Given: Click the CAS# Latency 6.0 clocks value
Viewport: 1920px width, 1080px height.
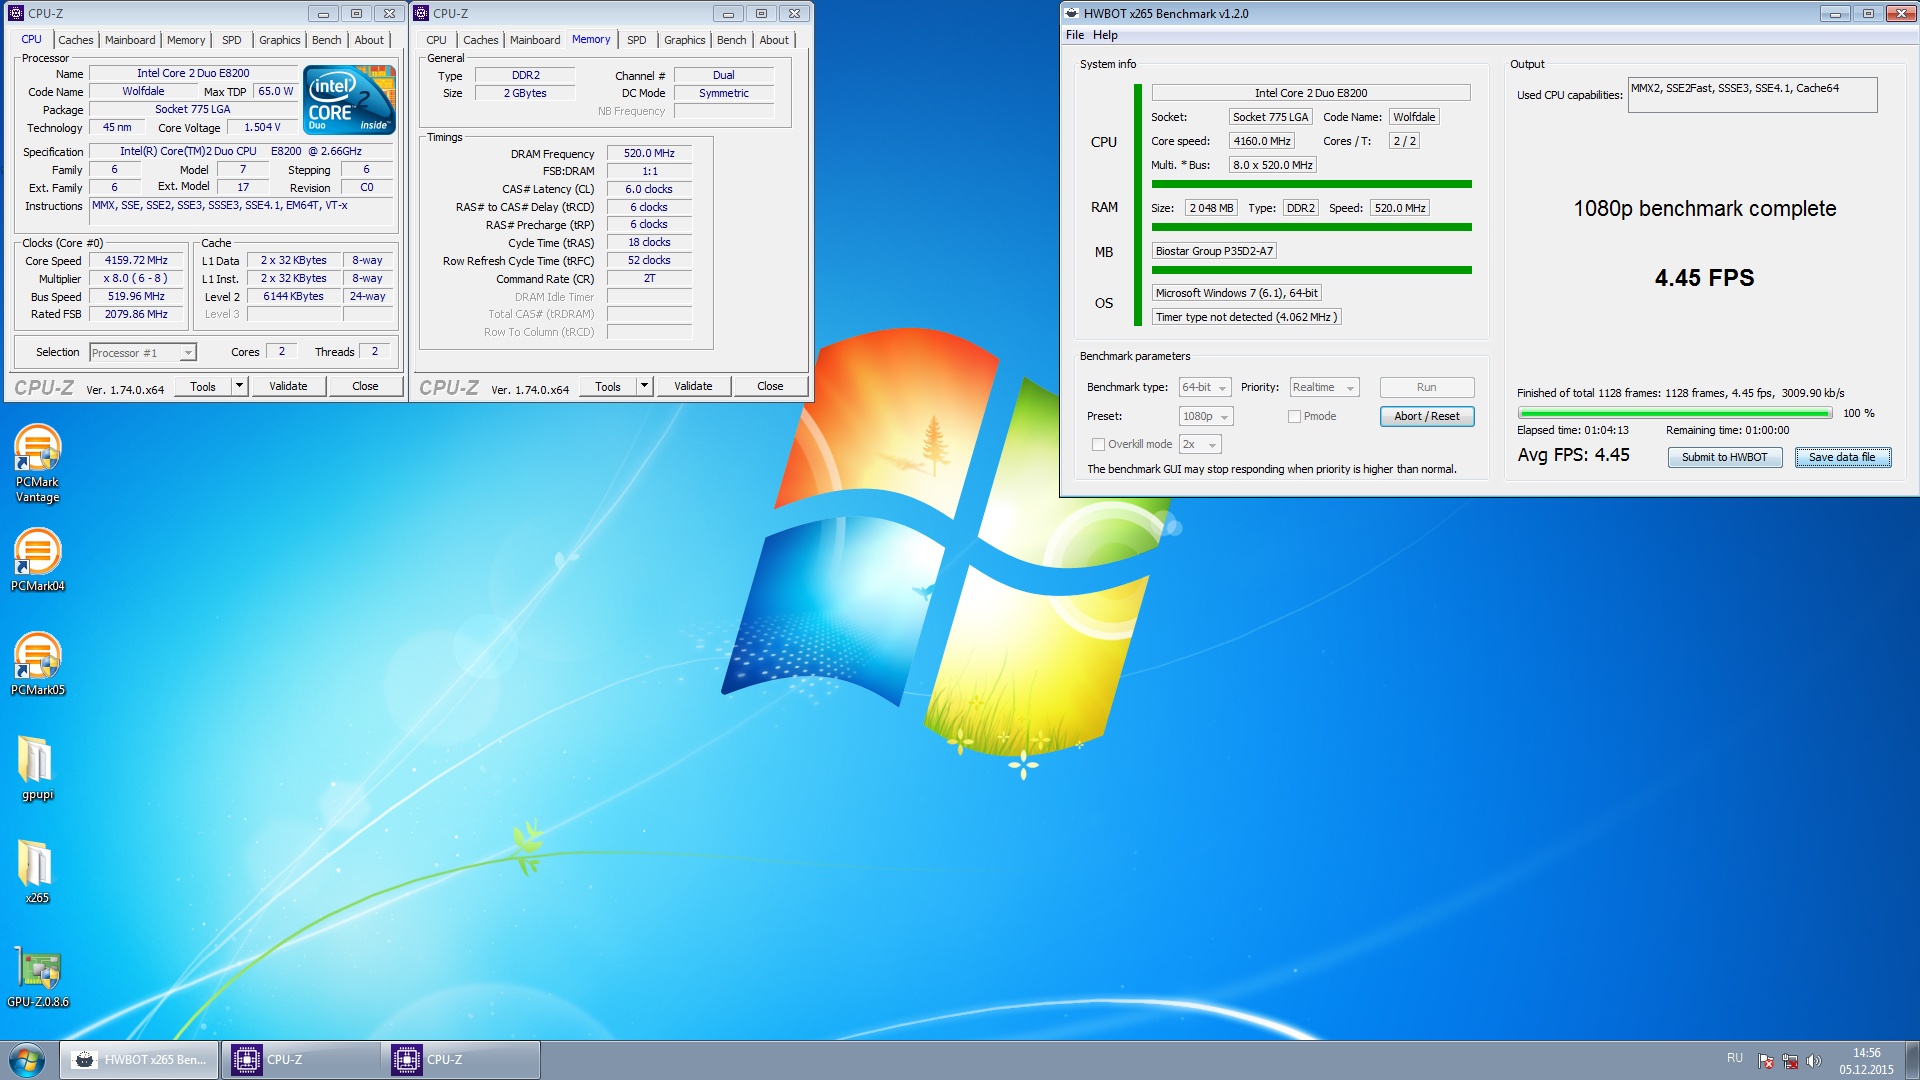Looking at the screenshot, I should coord(649,189).
